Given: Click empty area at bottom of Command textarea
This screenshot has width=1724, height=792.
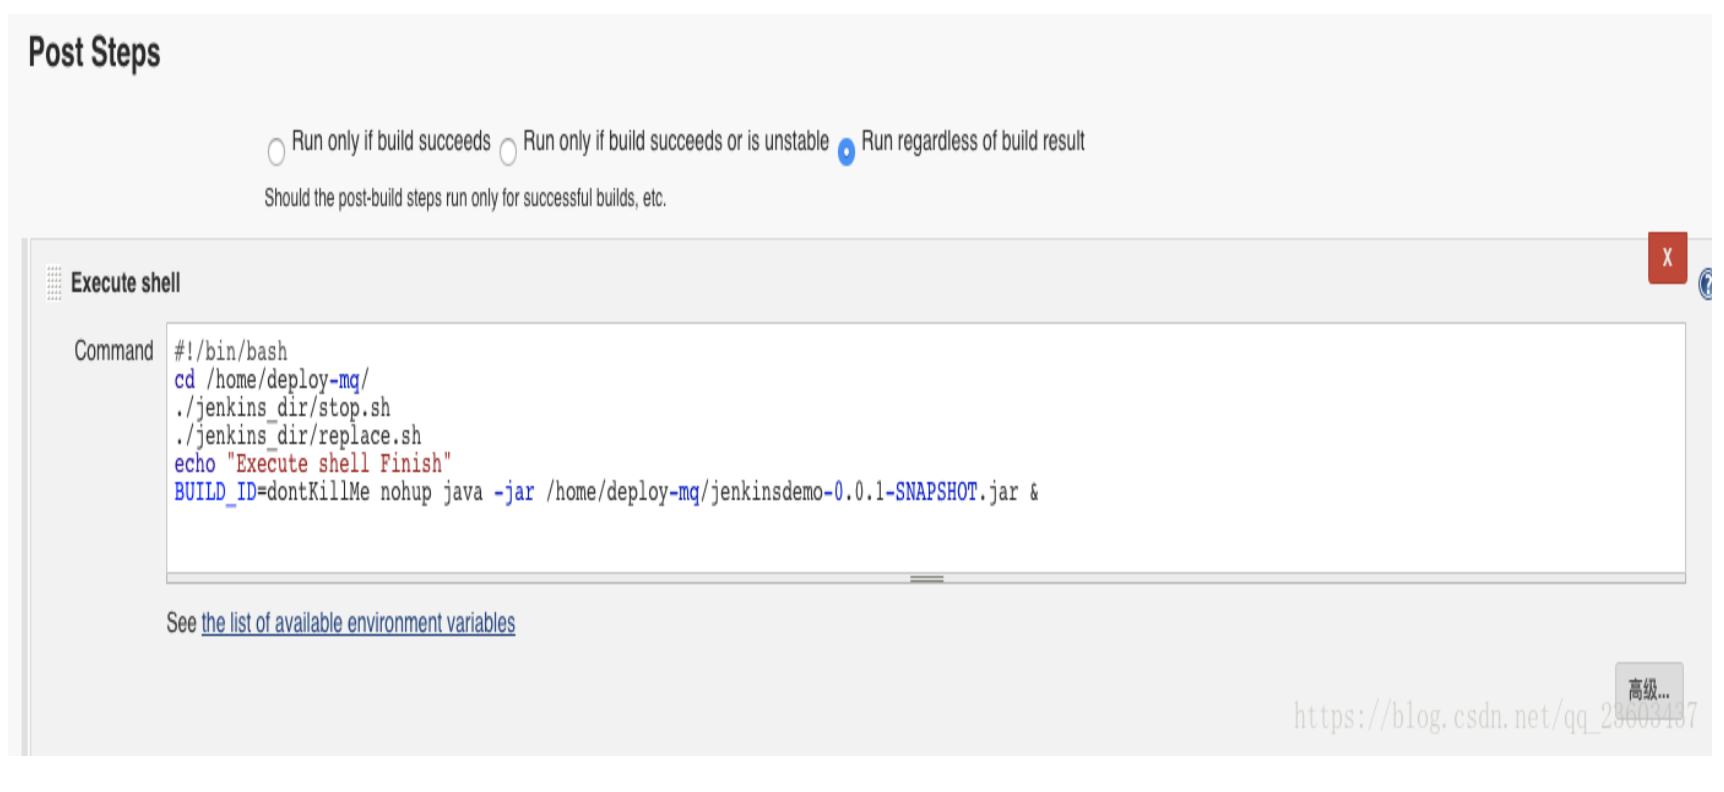Looking at the screenshot, I should click(x=926, y=540).
